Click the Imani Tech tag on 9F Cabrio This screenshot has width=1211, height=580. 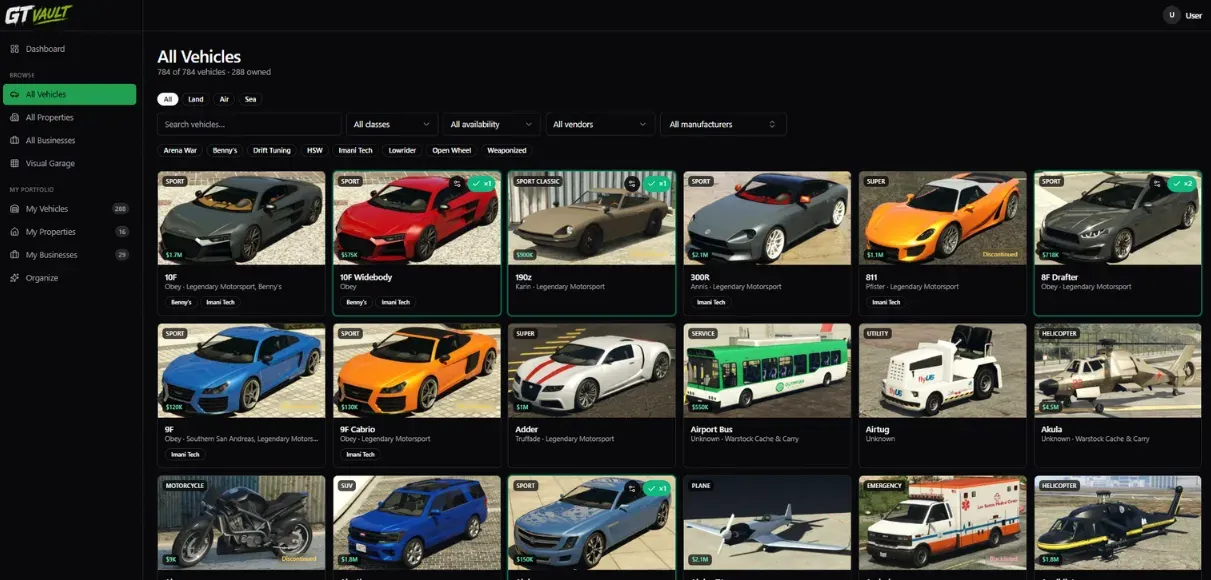(x=361, y=454)
